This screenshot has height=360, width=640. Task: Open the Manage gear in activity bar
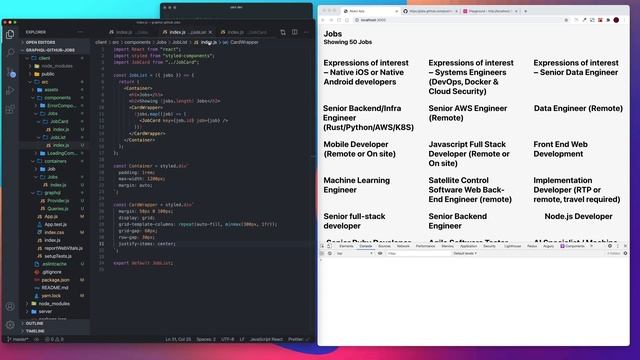click(10, 325)
